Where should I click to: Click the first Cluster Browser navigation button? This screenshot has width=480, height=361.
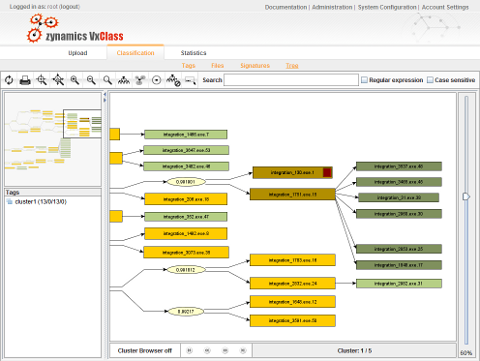pos(189,351)
